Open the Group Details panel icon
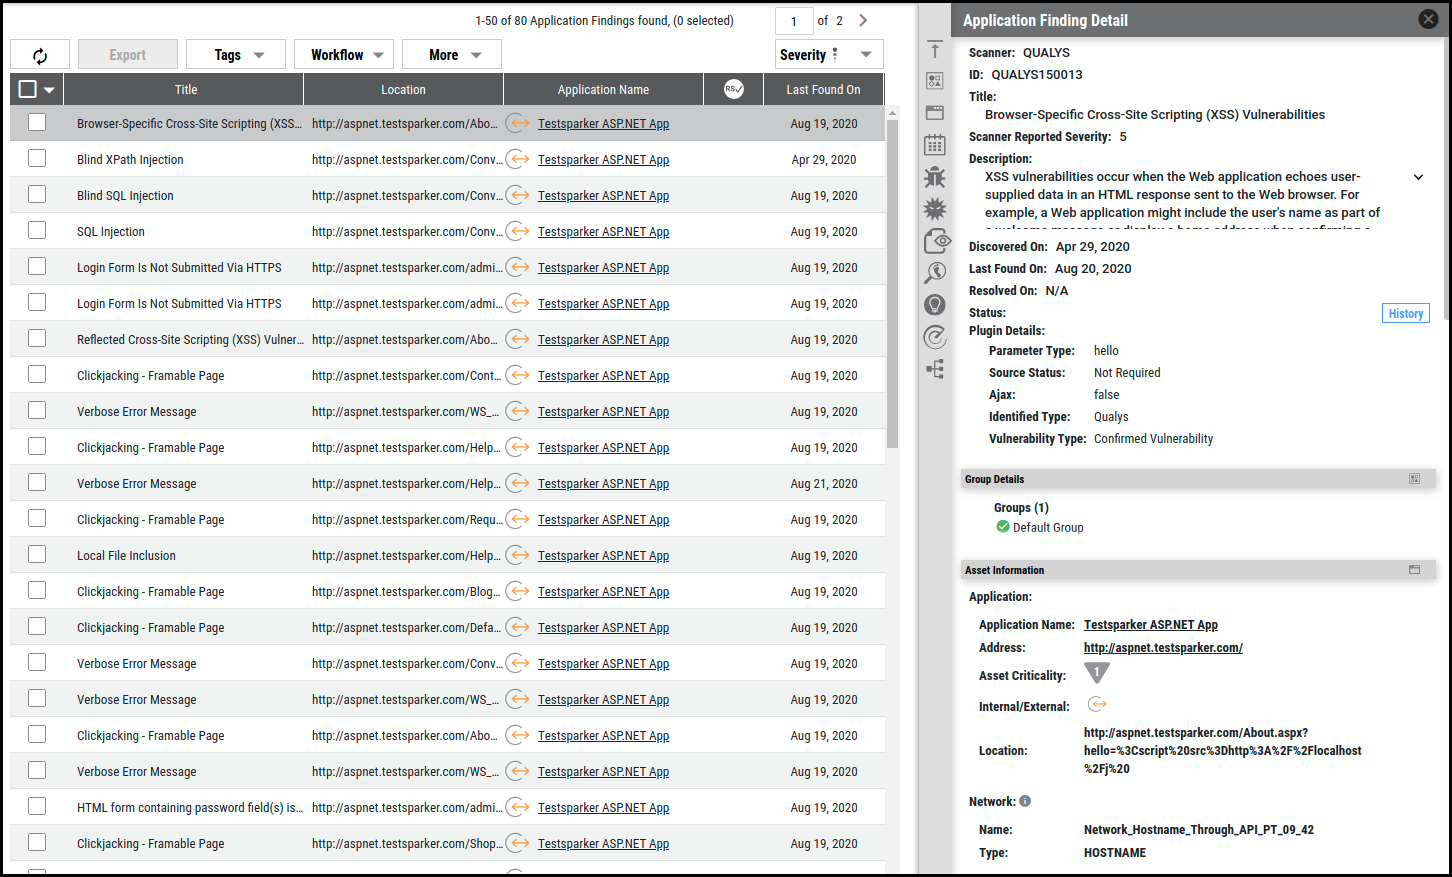Viewport: 1452px width, 877px height. click(x=1414, y=479)
